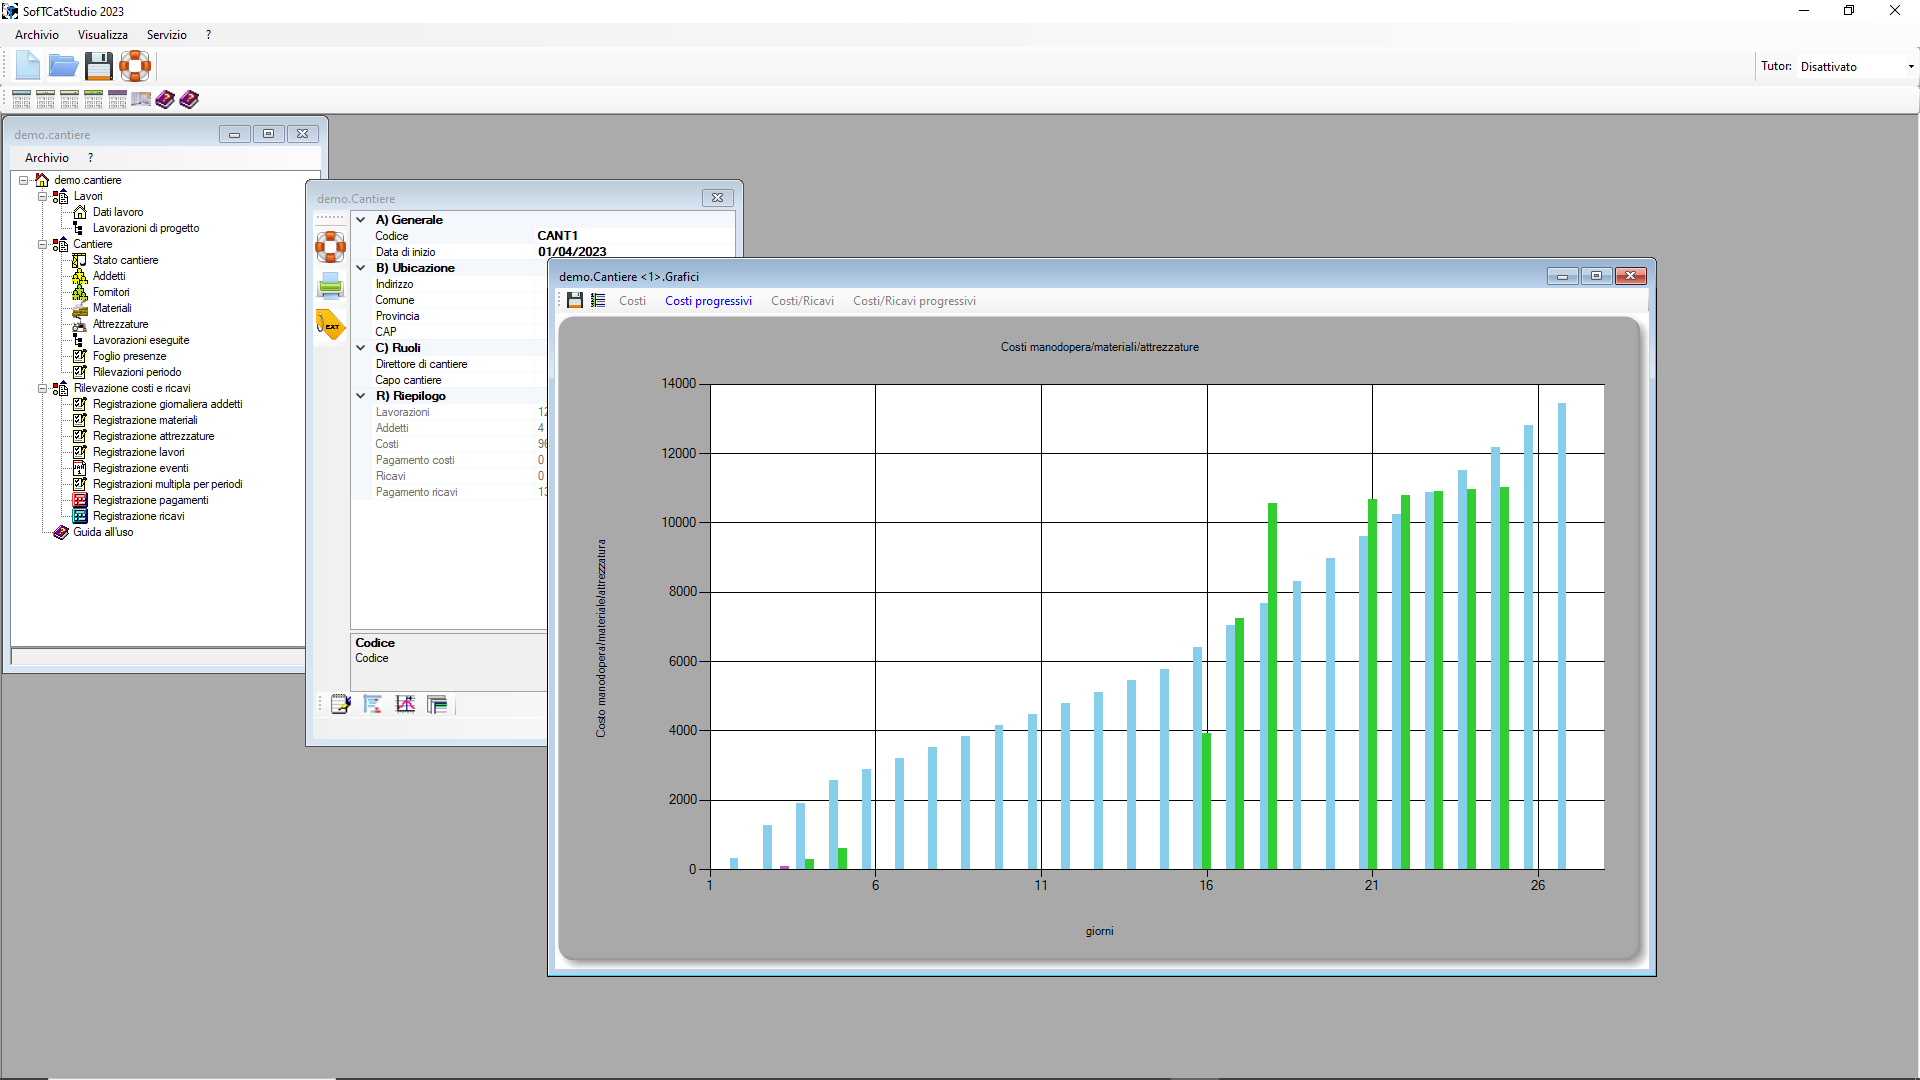Click the list icon in Grafici toolbar
Image resolution: width=1920 pixels, height=1080 pixels.
(598, 300)
